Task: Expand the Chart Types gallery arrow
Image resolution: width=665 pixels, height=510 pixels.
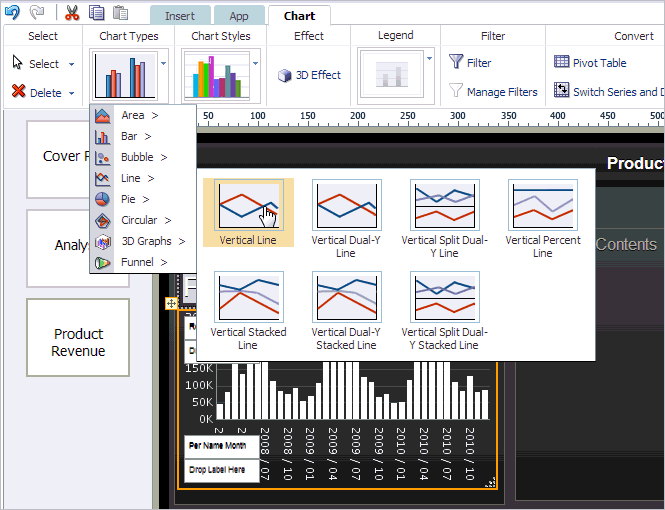Action: click(163, 64)
